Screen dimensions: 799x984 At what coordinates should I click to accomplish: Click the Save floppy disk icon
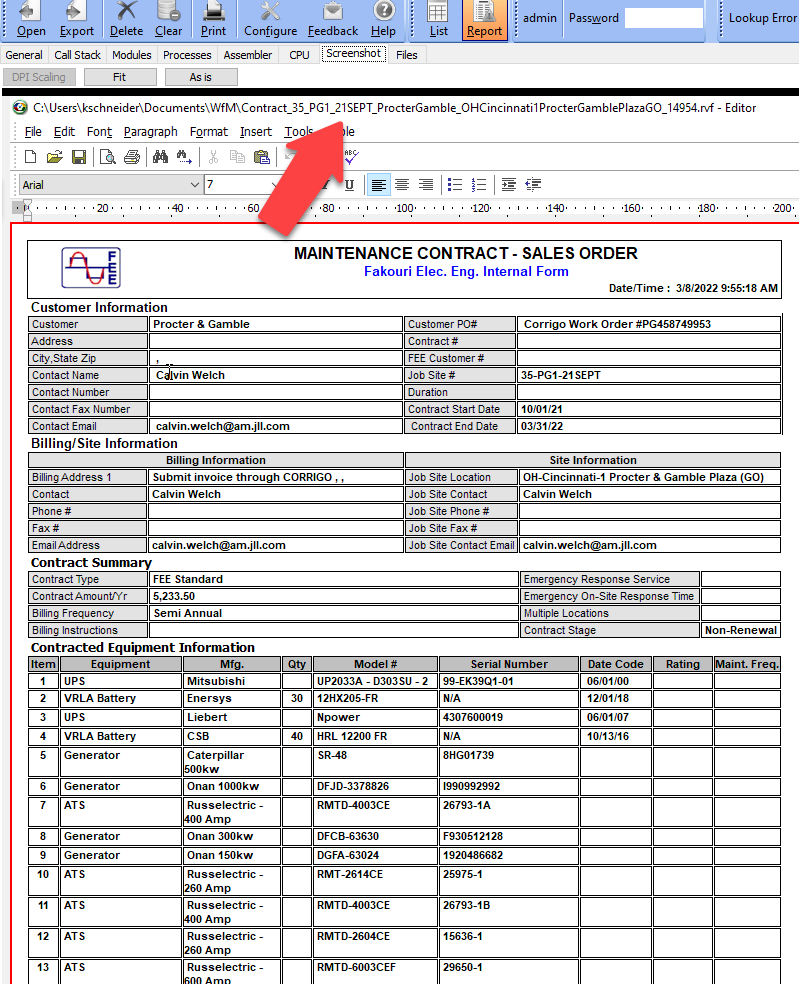click(x=79, y=157)
